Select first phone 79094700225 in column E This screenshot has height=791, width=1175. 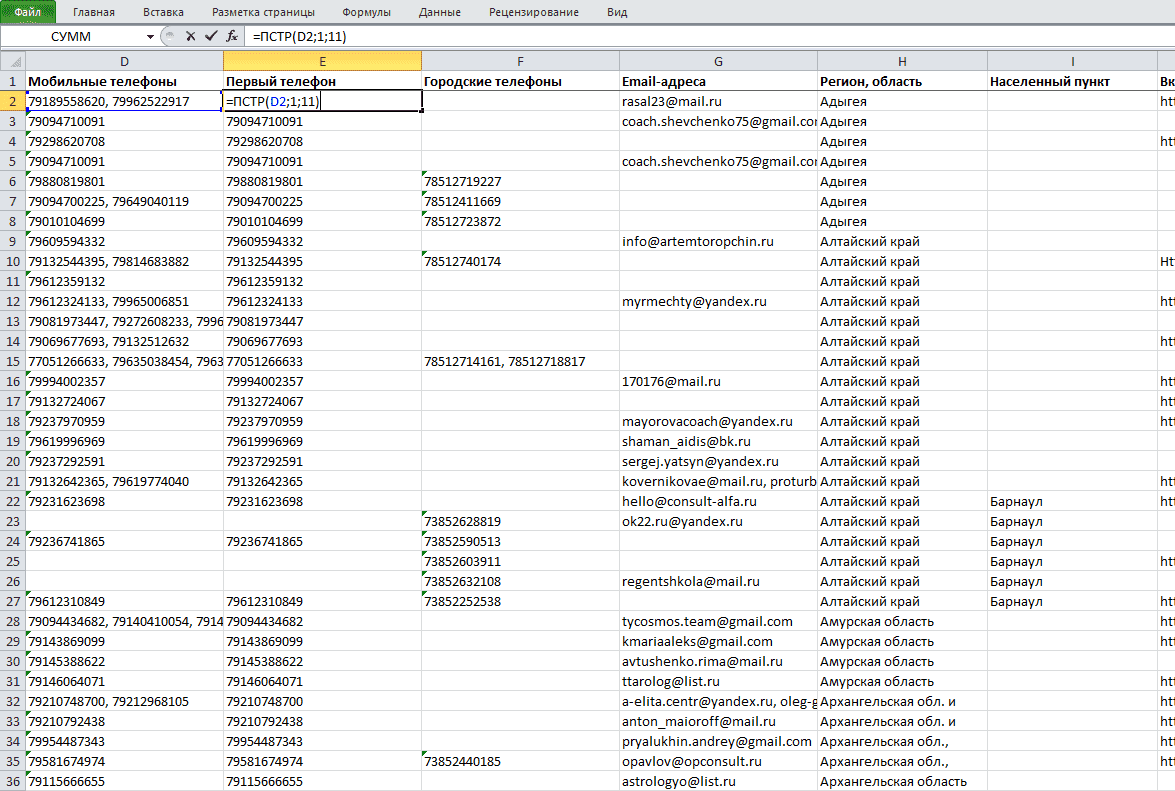coord(322,201)
